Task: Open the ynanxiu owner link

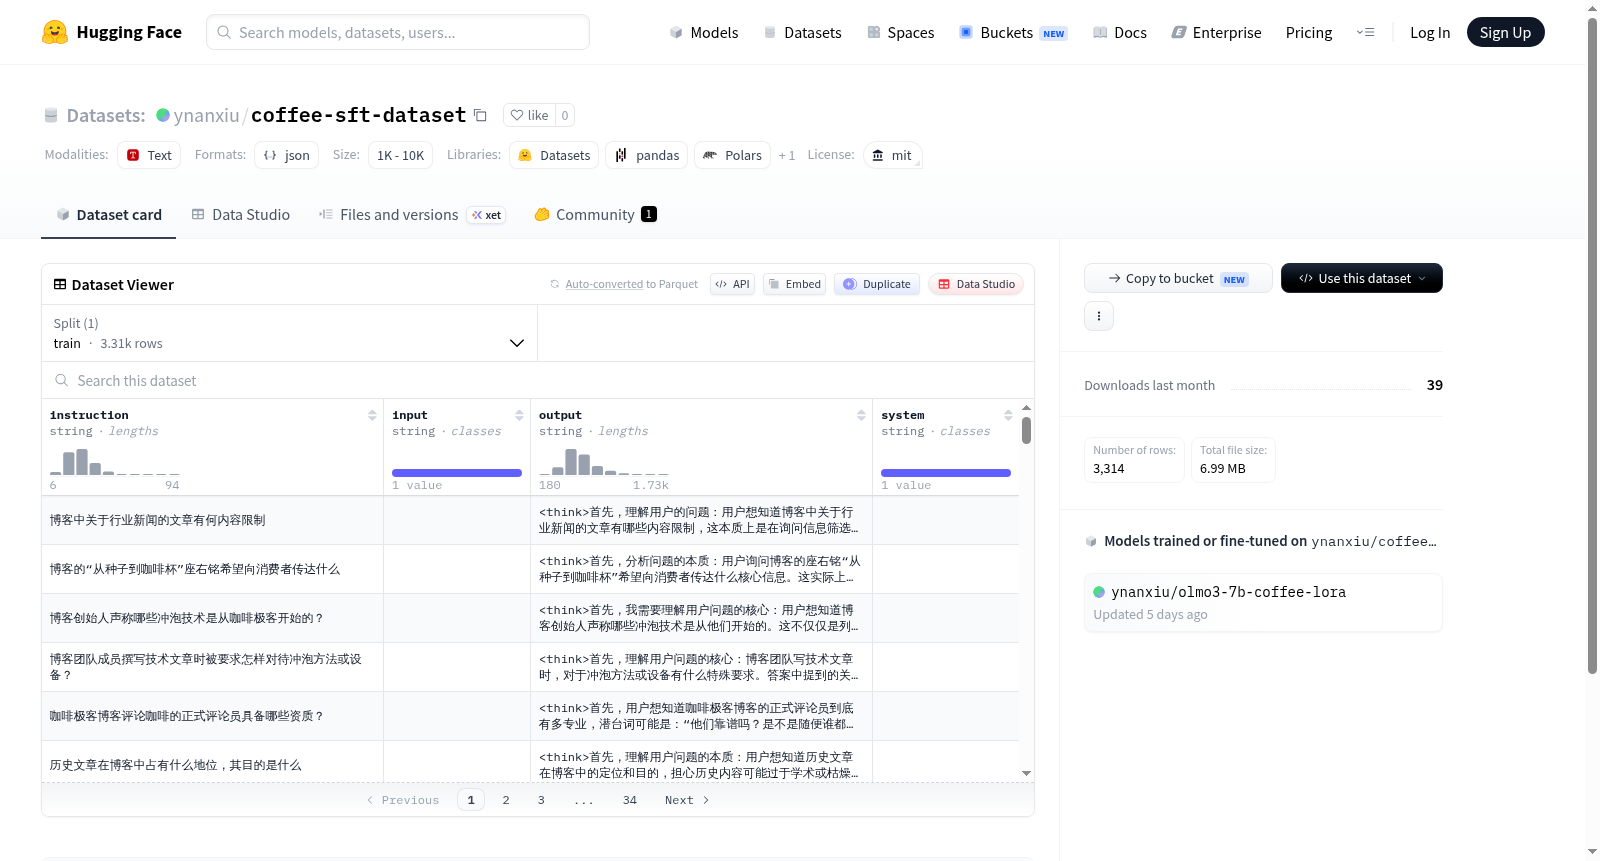Action: pos(206,115)
